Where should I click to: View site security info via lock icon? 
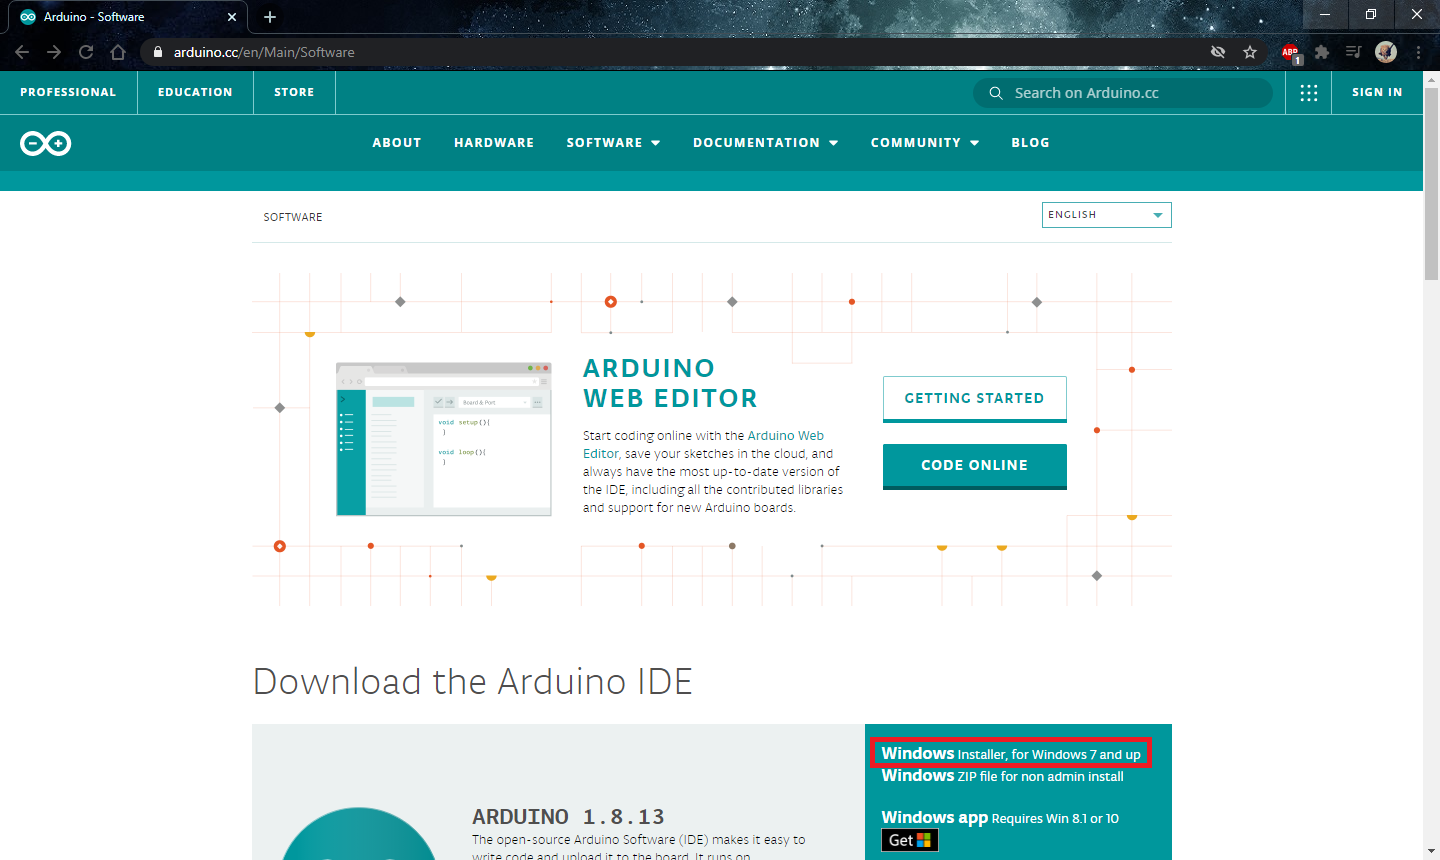pyautogui.click(x=158, y=52)
